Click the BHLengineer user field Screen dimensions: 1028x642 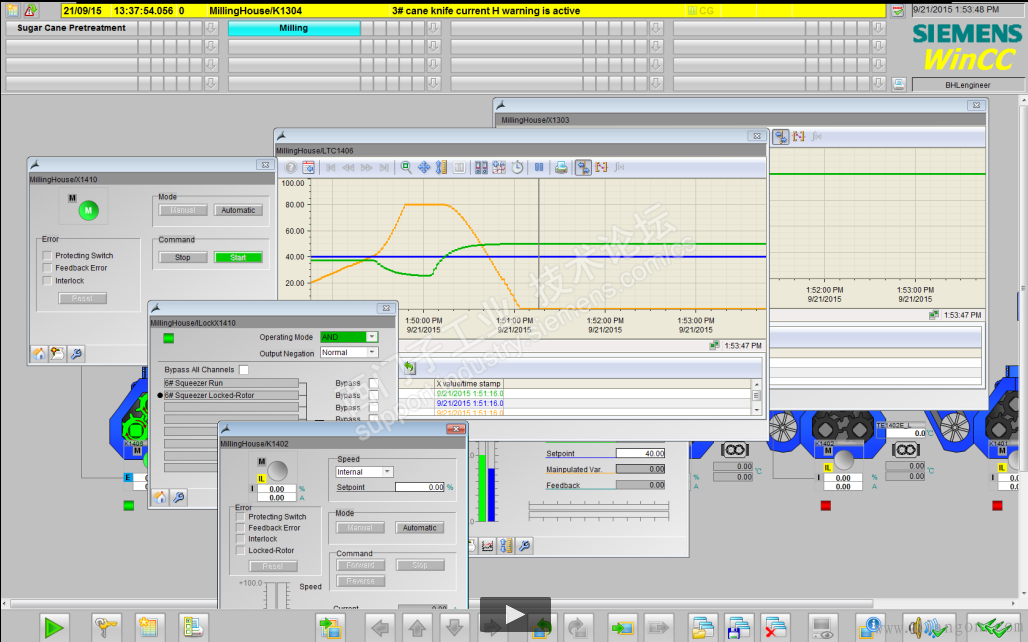point(967,85)
